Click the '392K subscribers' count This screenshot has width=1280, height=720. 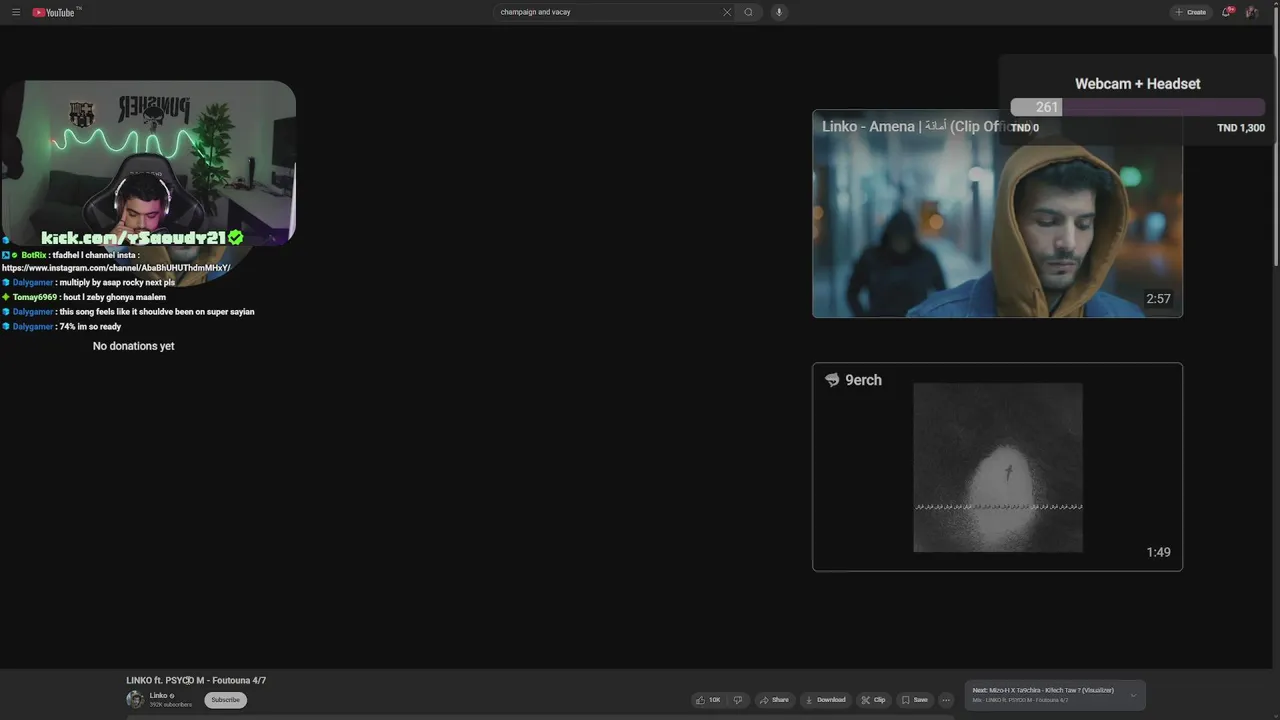[x=171, y=705]
